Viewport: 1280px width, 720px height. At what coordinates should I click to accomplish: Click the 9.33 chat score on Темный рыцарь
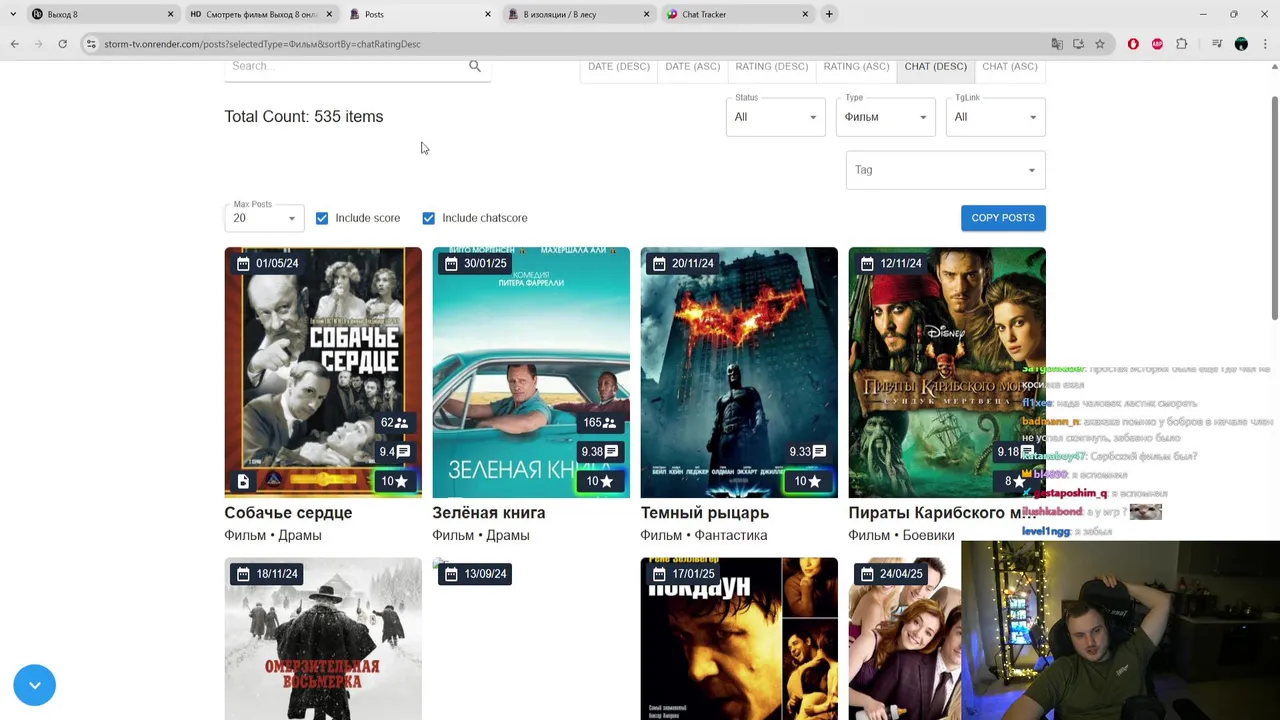[x=807, y=451]
